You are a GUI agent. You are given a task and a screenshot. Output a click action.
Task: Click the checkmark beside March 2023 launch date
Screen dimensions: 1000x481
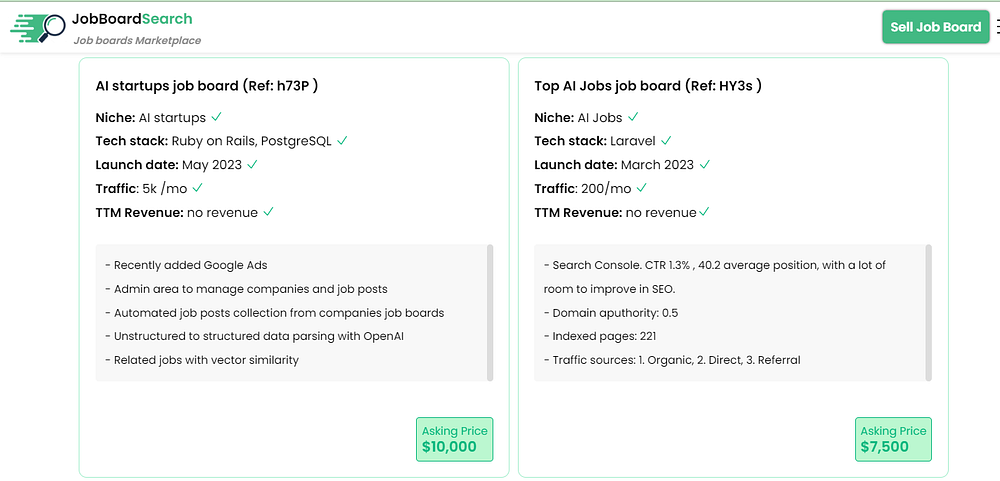point(705,164)
